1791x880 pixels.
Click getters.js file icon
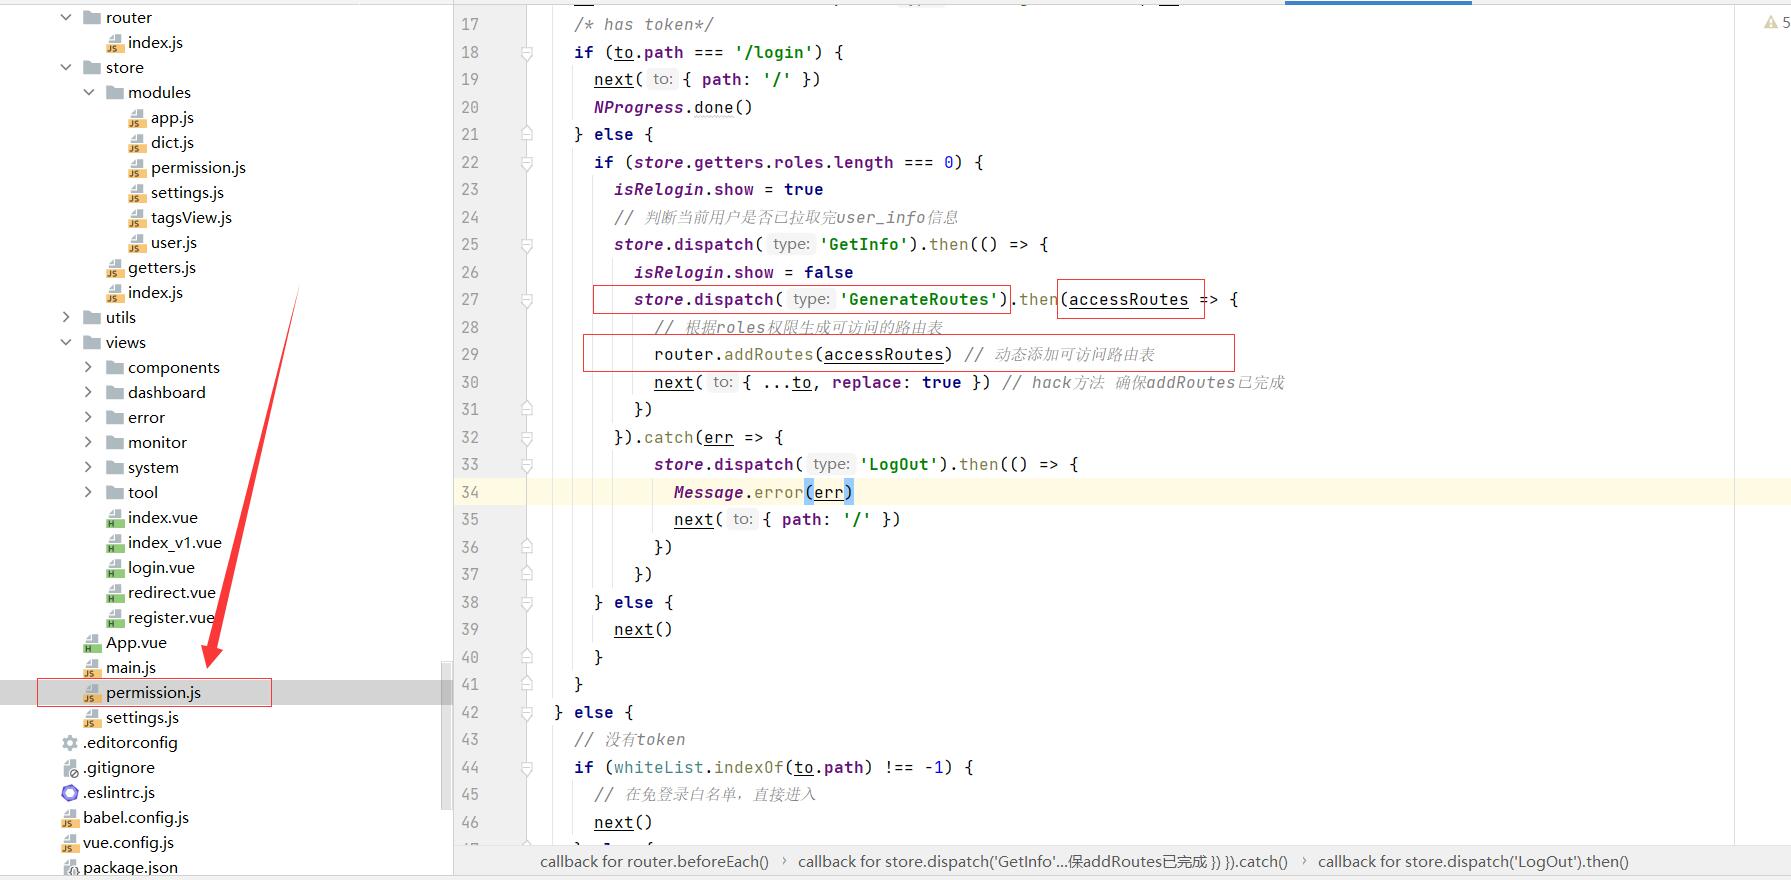[x=115, y=268]
